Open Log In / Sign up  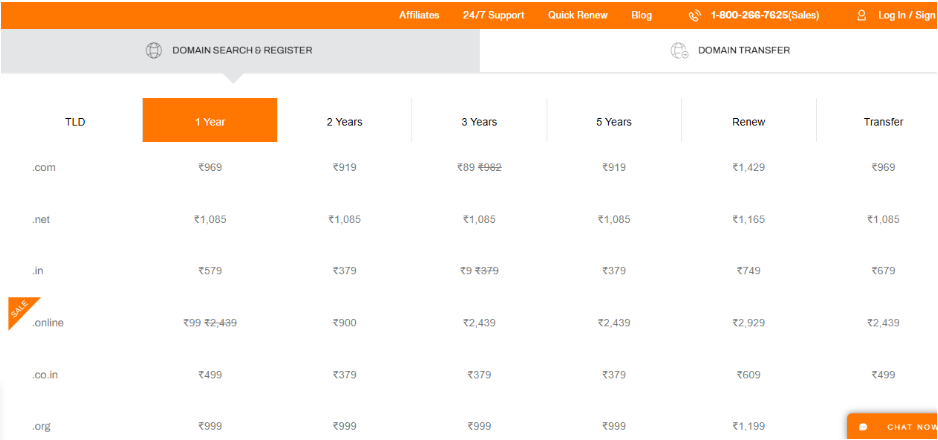tap(906, 16)
